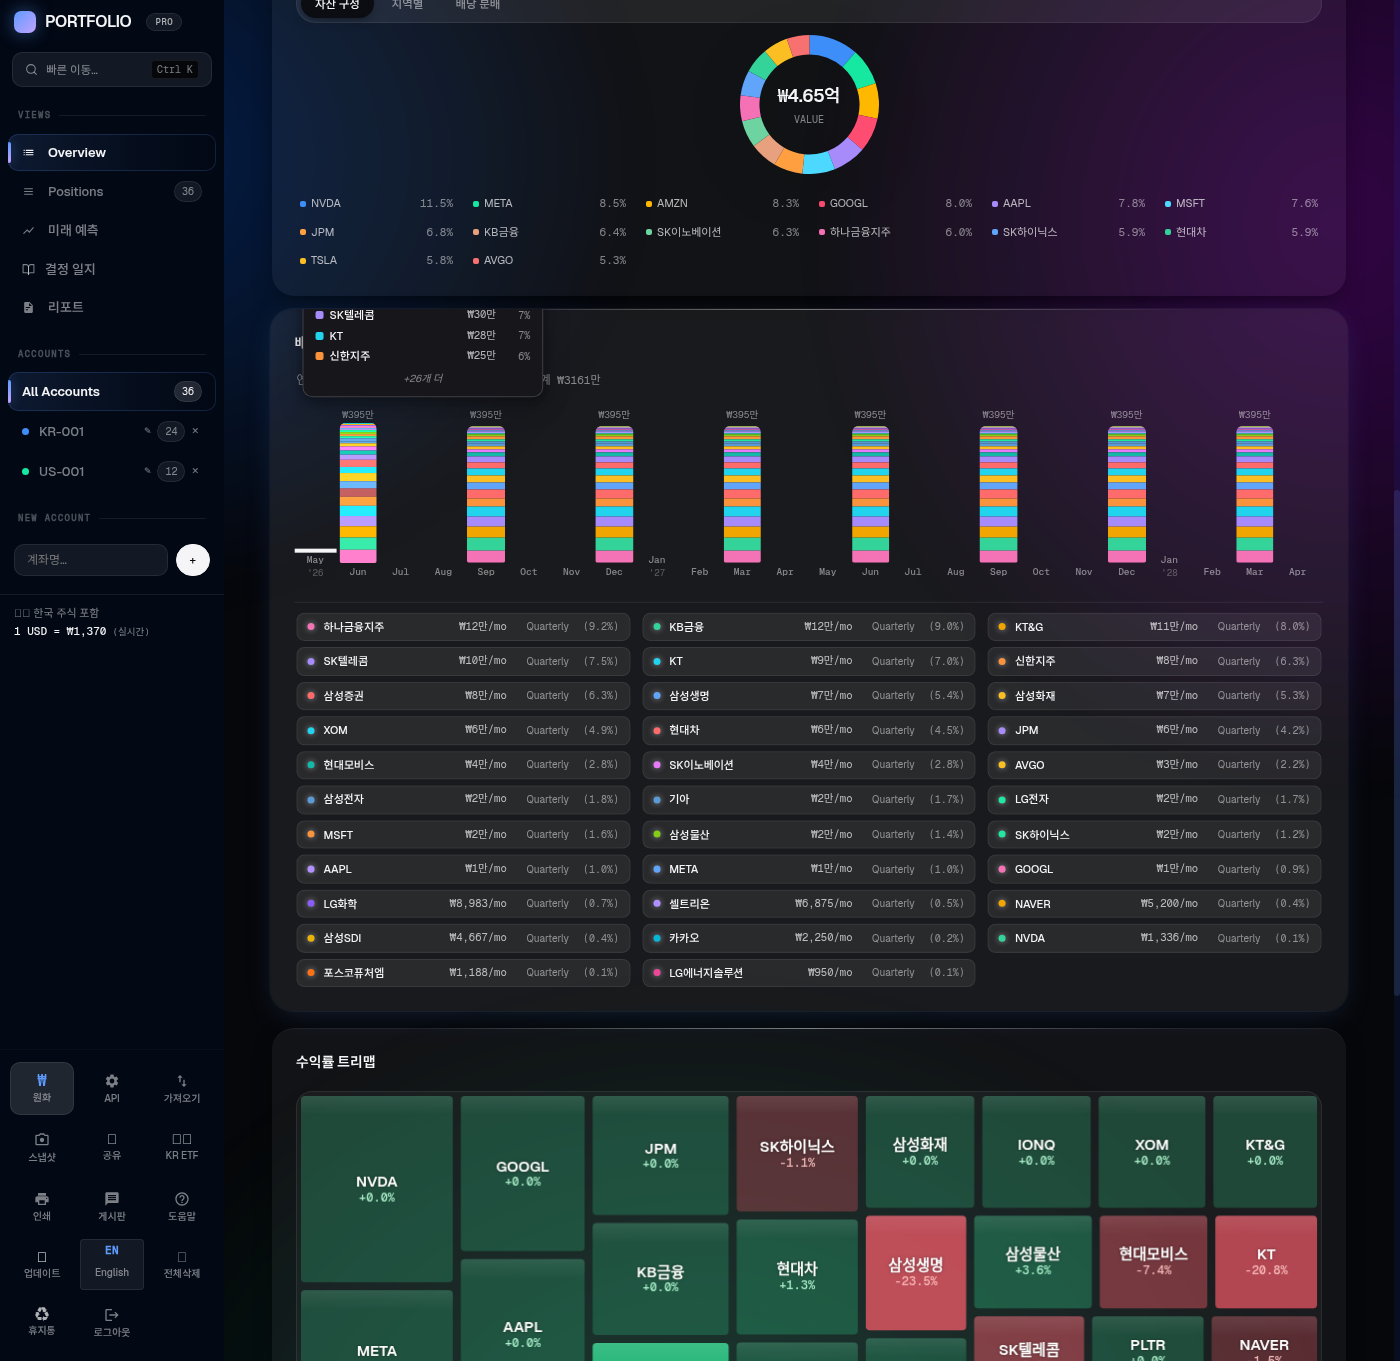Click the META legend entry at 8.5%
The height and width of the screenshot is (1361, 1400).
(x=549, y=203)
